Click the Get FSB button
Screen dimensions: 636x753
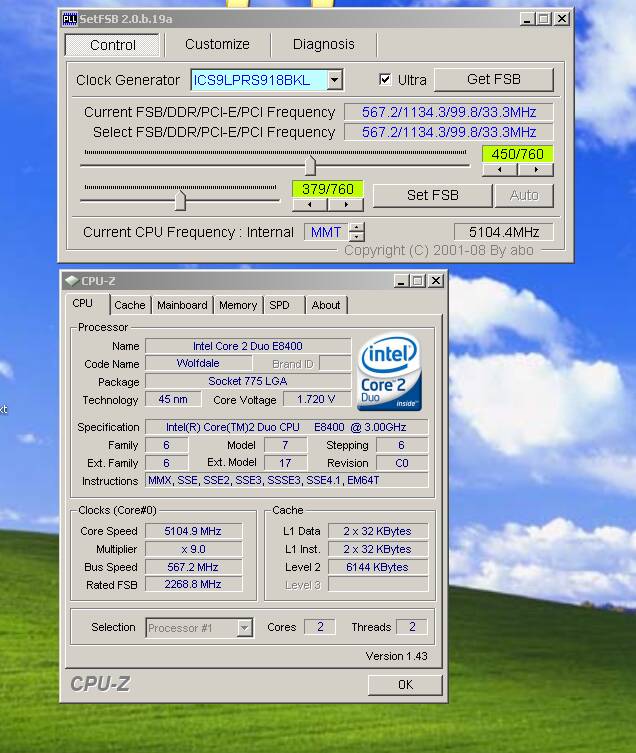(x=494, y=79)
